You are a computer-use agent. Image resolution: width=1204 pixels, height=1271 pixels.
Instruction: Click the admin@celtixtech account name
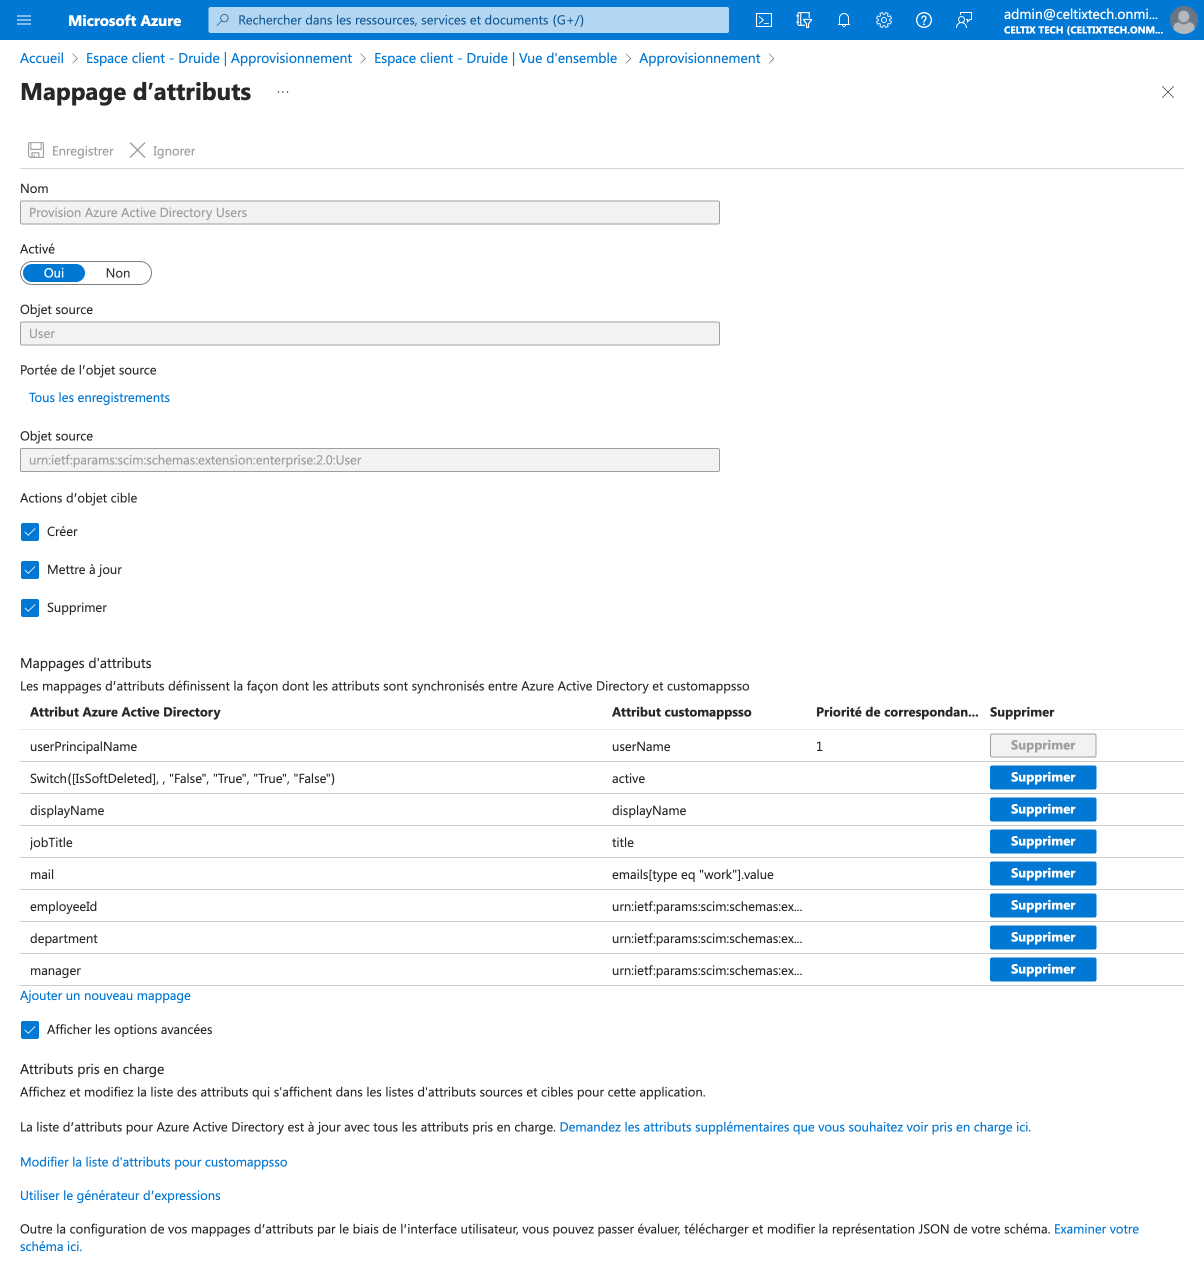1081,14
